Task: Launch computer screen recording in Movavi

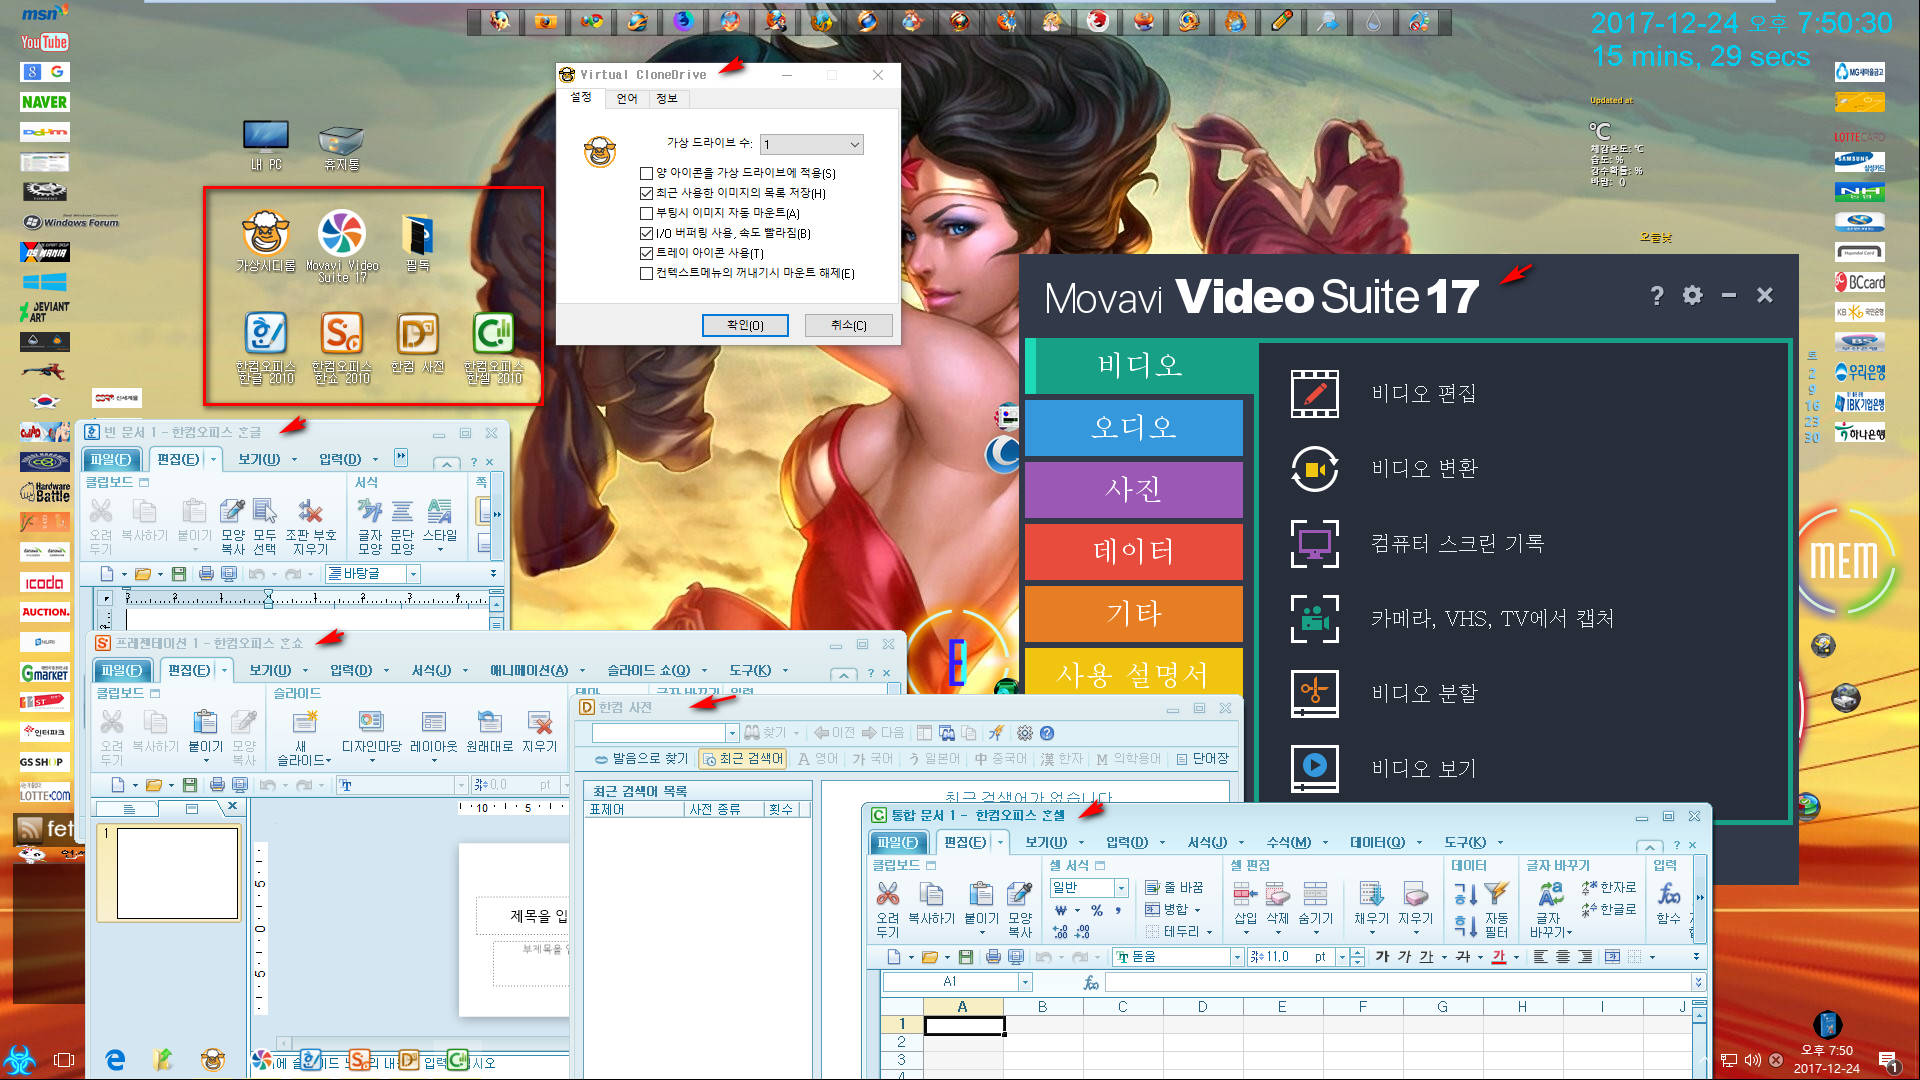Action: click(1314, 543)
